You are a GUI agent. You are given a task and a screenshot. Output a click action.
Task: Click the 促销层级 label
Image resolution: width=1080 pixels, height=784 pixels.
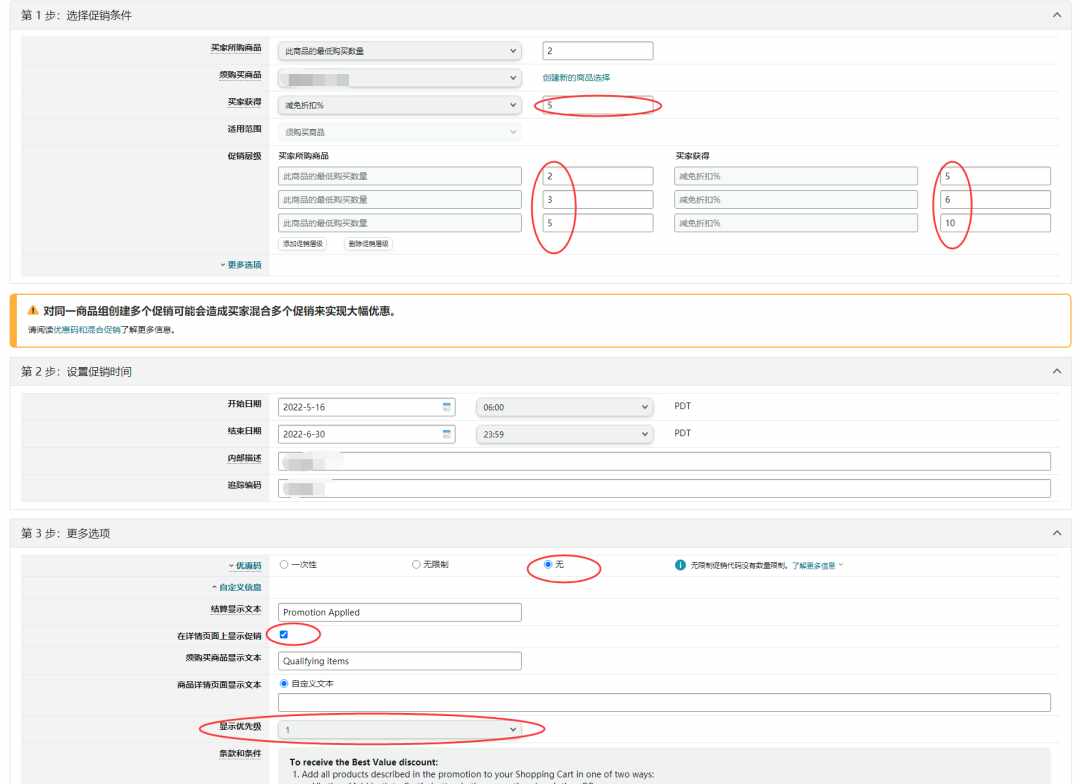tap(245, 156)
